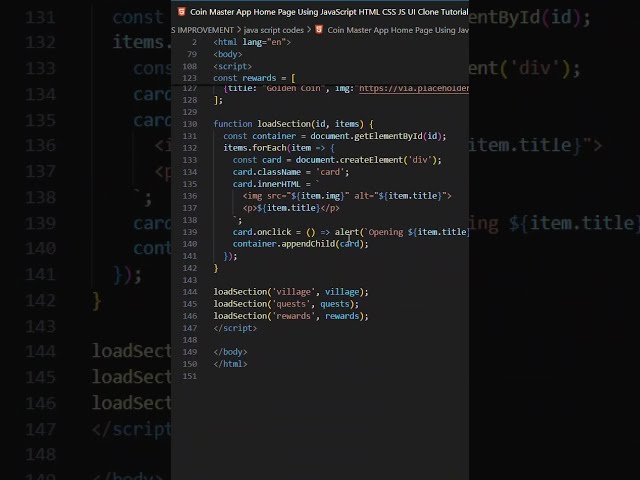Click line number 151 in the gutter
The width and height of the screenshot is (640, 480).
[190, 376]
